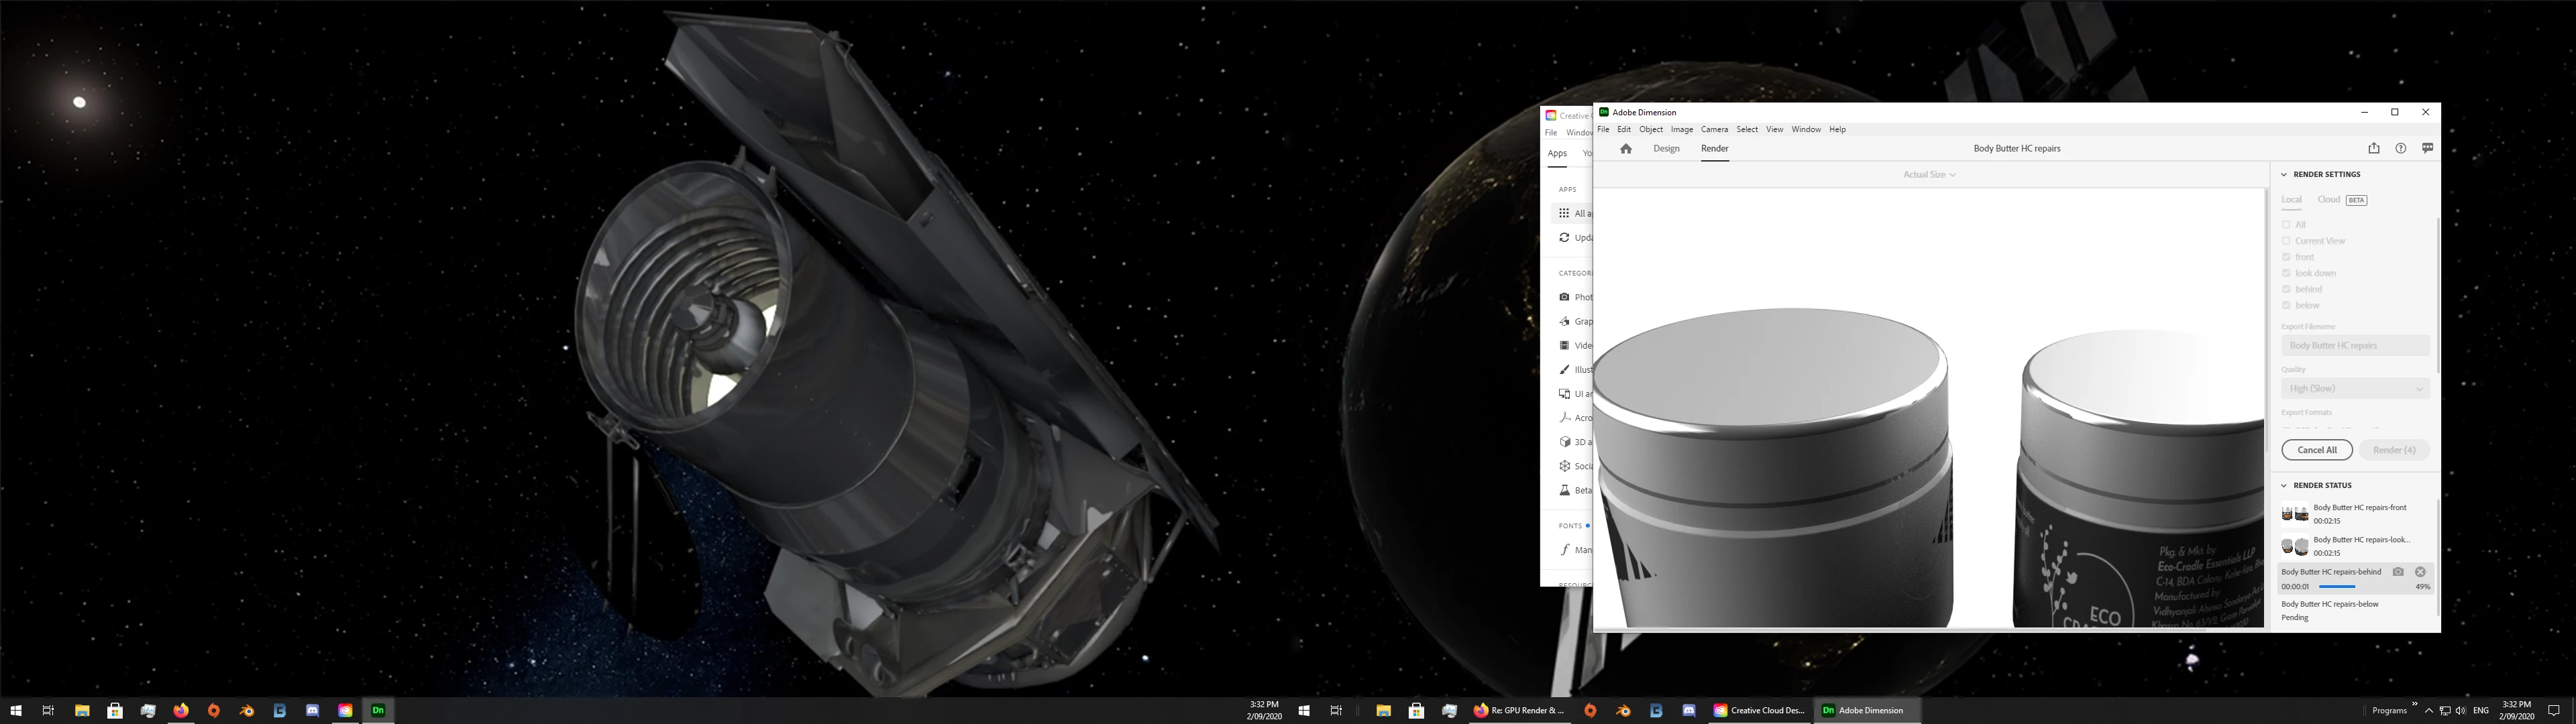
Task: Switch to the Design tab
Action: coord(1666,149)
